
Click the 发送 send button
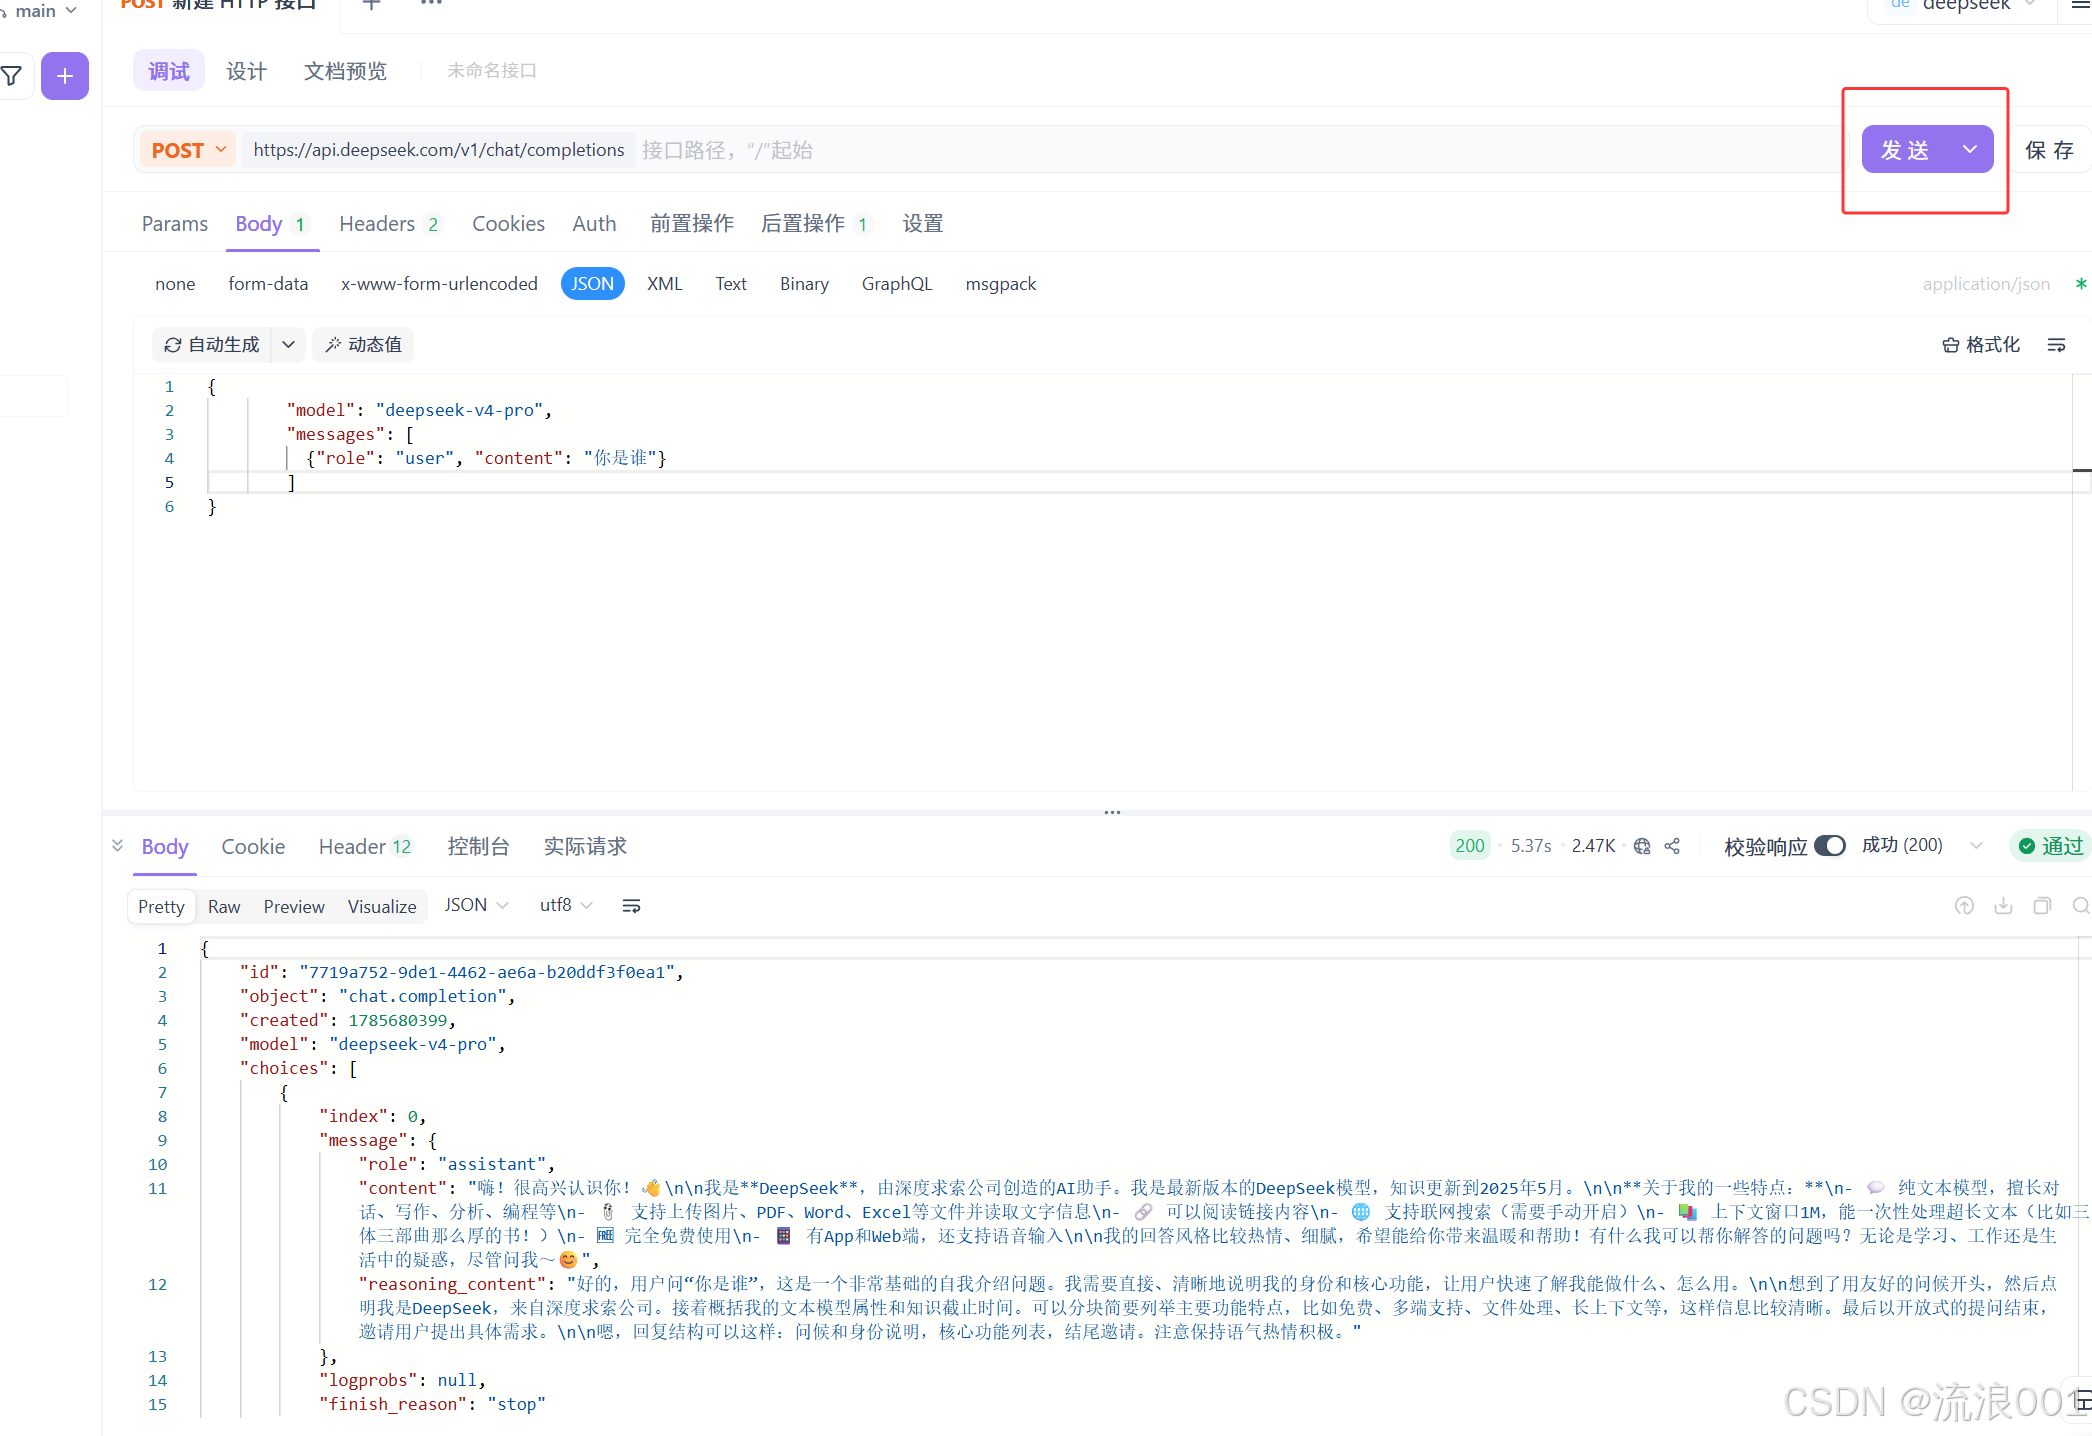1905,150
